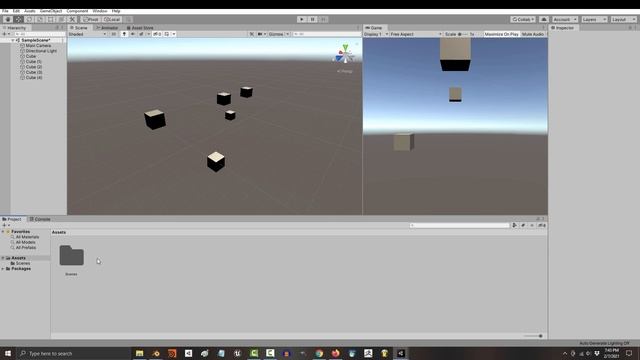The height and width of the screenshot is (360, 640).
Task: Toggle Local/Global handle rotation
Action: [x=112, y=19]
